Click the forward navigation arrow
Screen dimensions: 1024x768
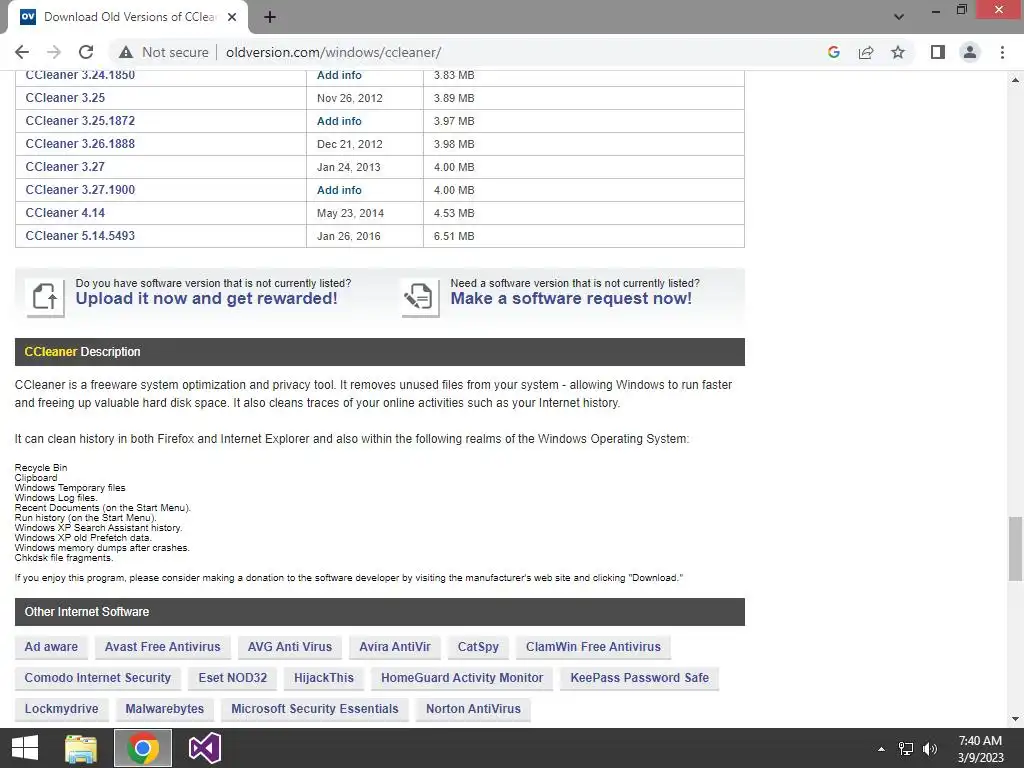coord(54,52)
